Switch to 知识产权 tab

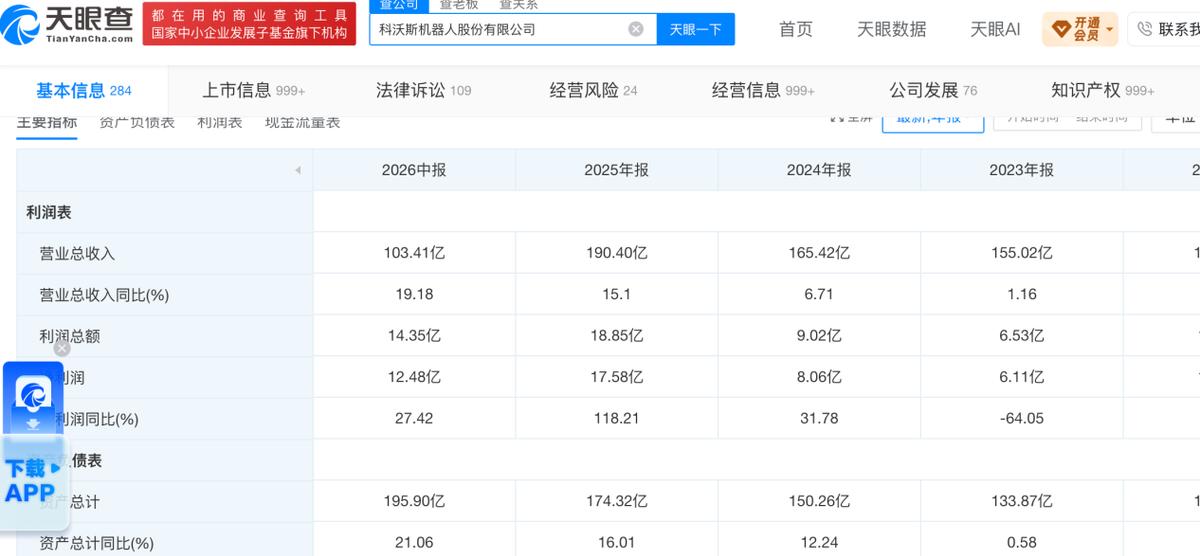(1103, 90)
